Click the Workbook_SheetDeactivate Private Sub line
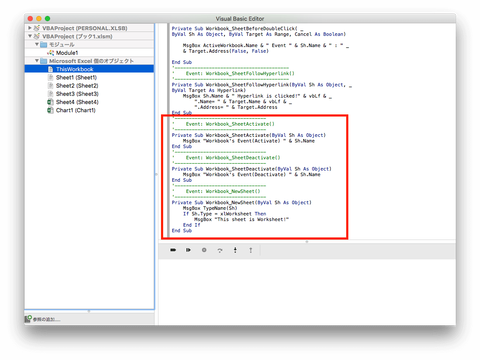The width and height of the screenshot is (480, 360). point(252,169)
